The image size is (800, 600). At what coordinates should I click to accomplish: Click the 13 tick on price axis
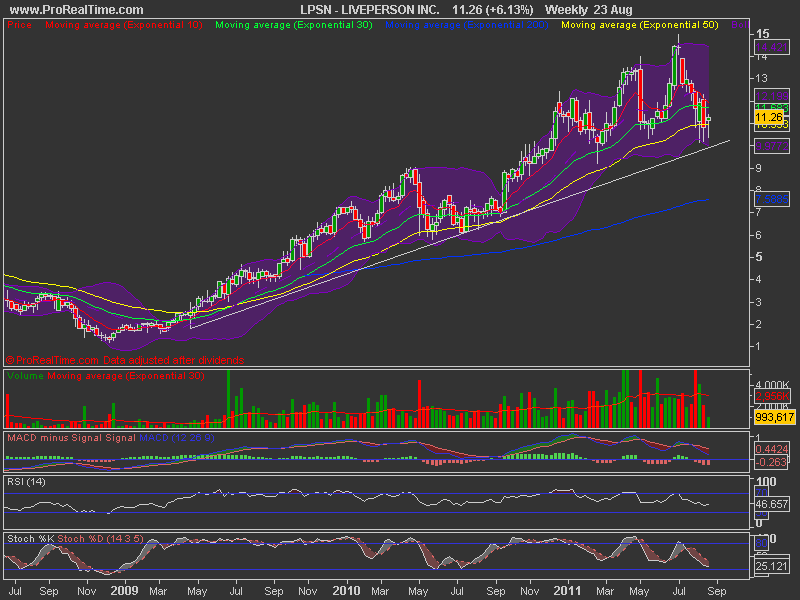[x=761, y=78]
